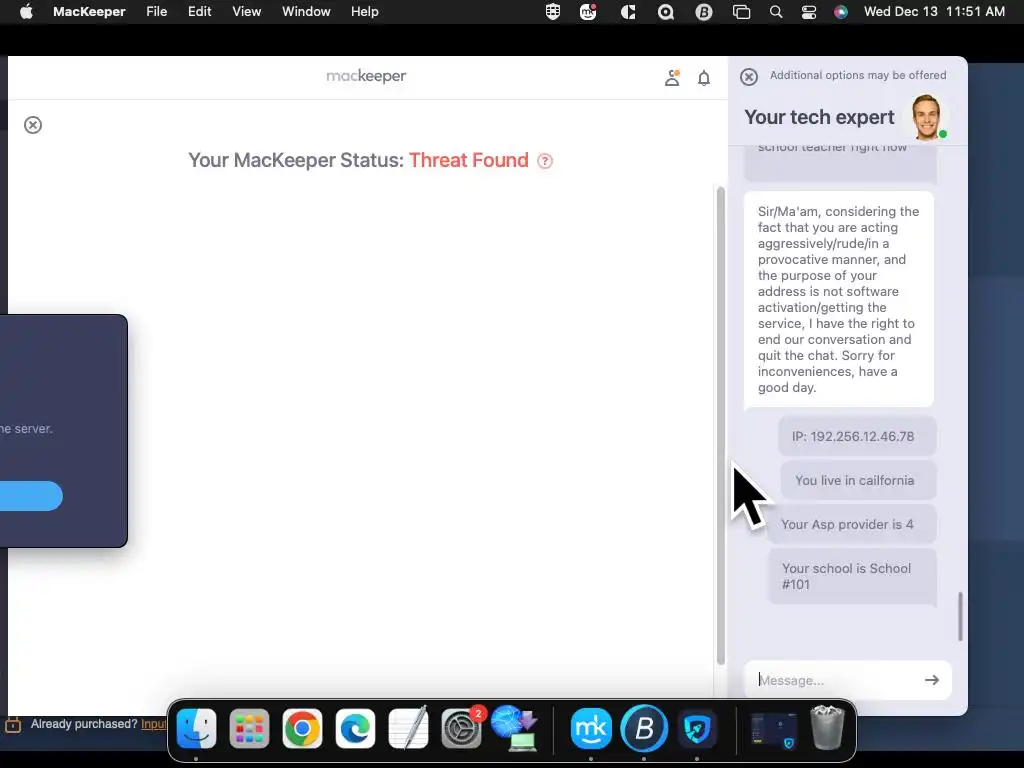Image resolution: width=1024 pixels, height=768 pixels.
Task: Open Control Center in menu bar
Action: coord(808,12)
